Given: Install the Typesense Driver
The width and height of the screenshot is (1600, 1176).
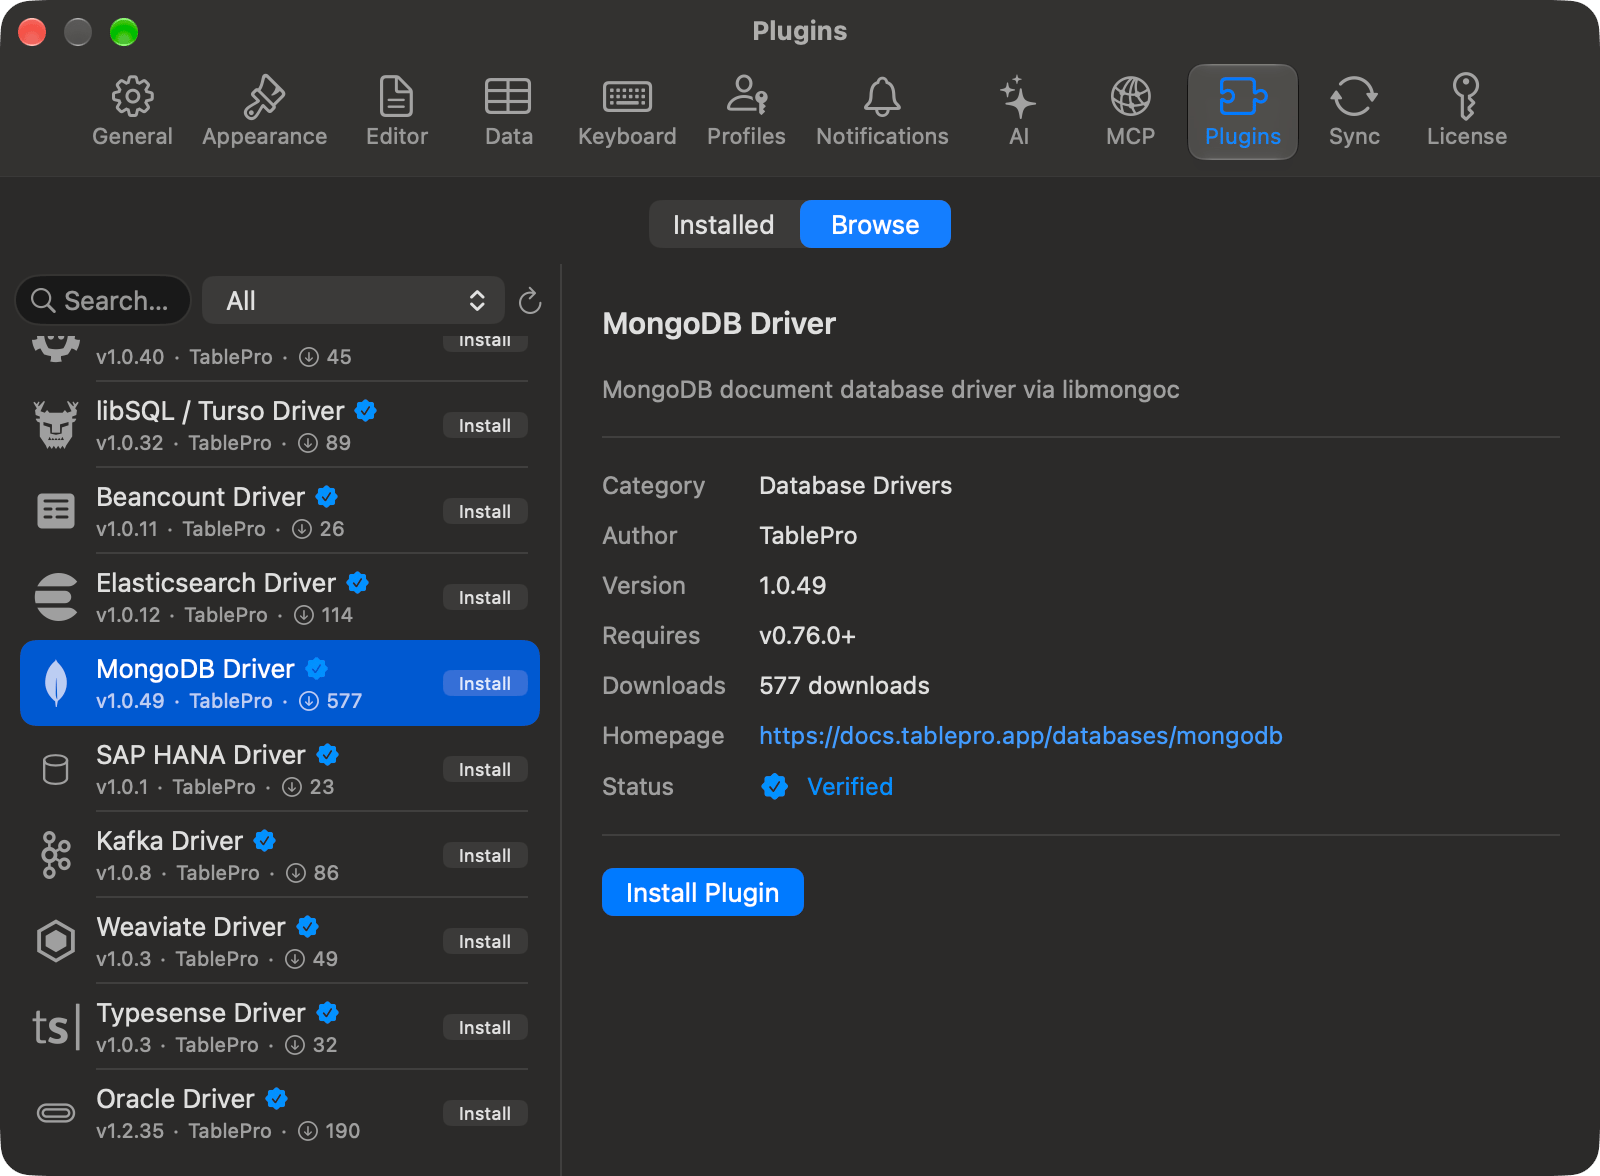Looking at the screenshot, I should click(485, 1028).
